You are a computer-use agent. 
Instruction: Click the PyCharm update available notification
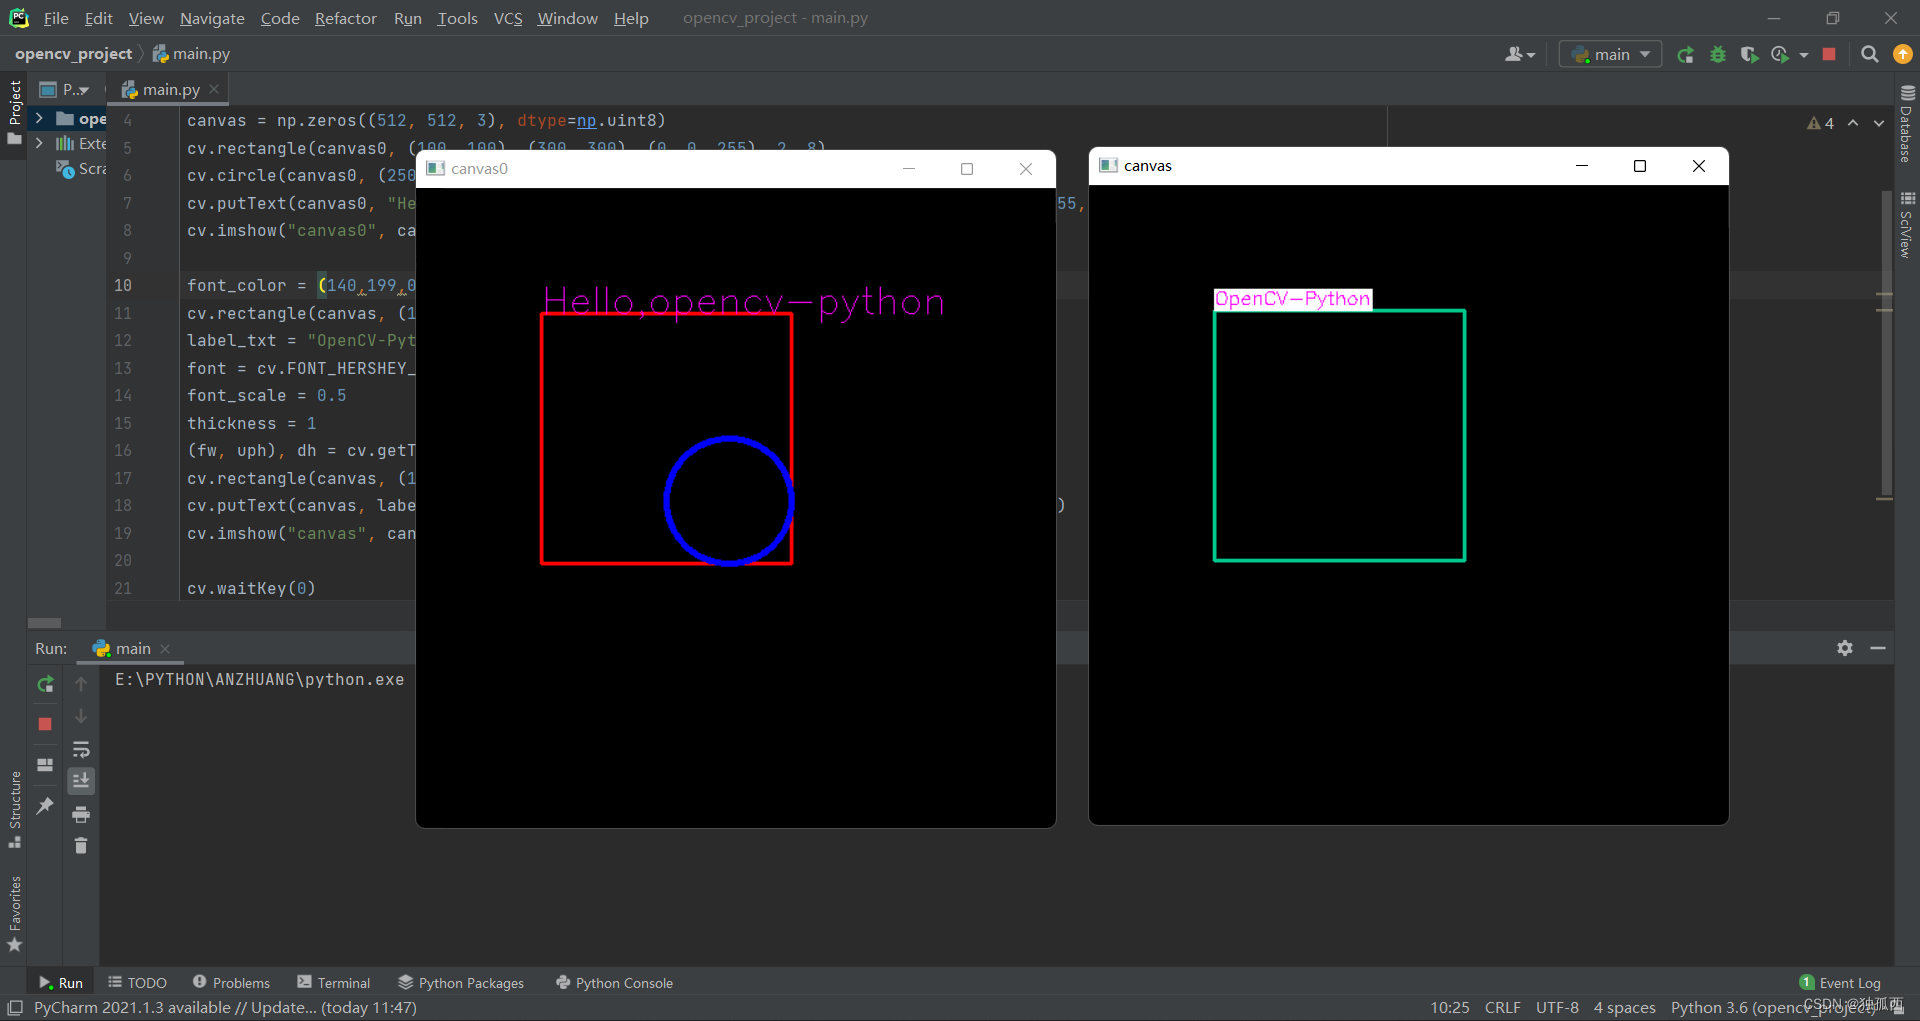tap(225, 1007)
